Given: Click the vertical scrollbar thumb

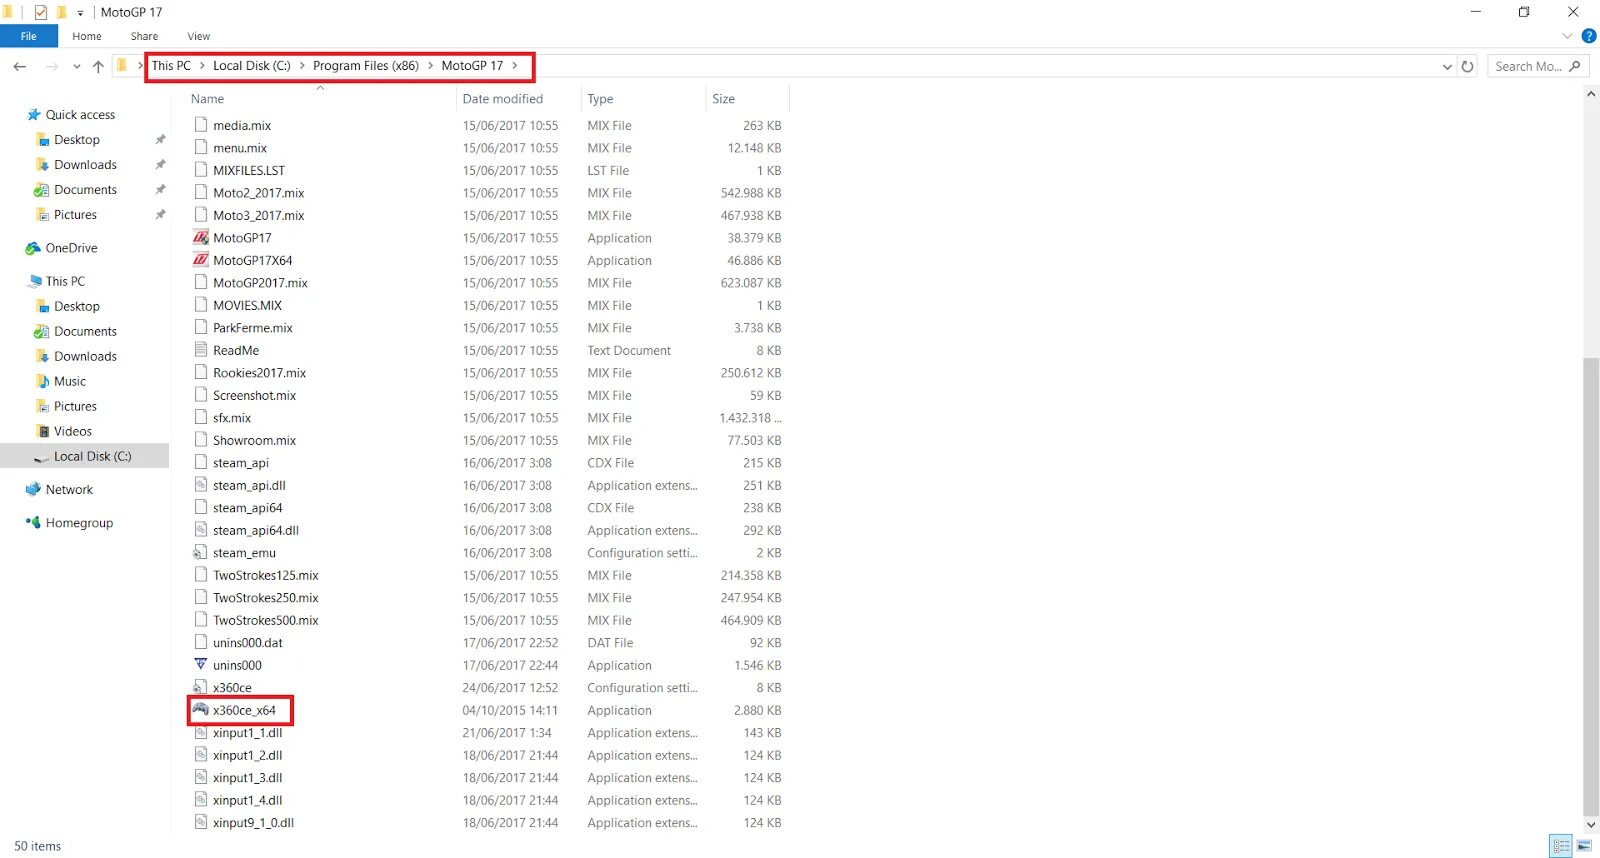Looking at the screenshot, I should (x=1591, y=587).
